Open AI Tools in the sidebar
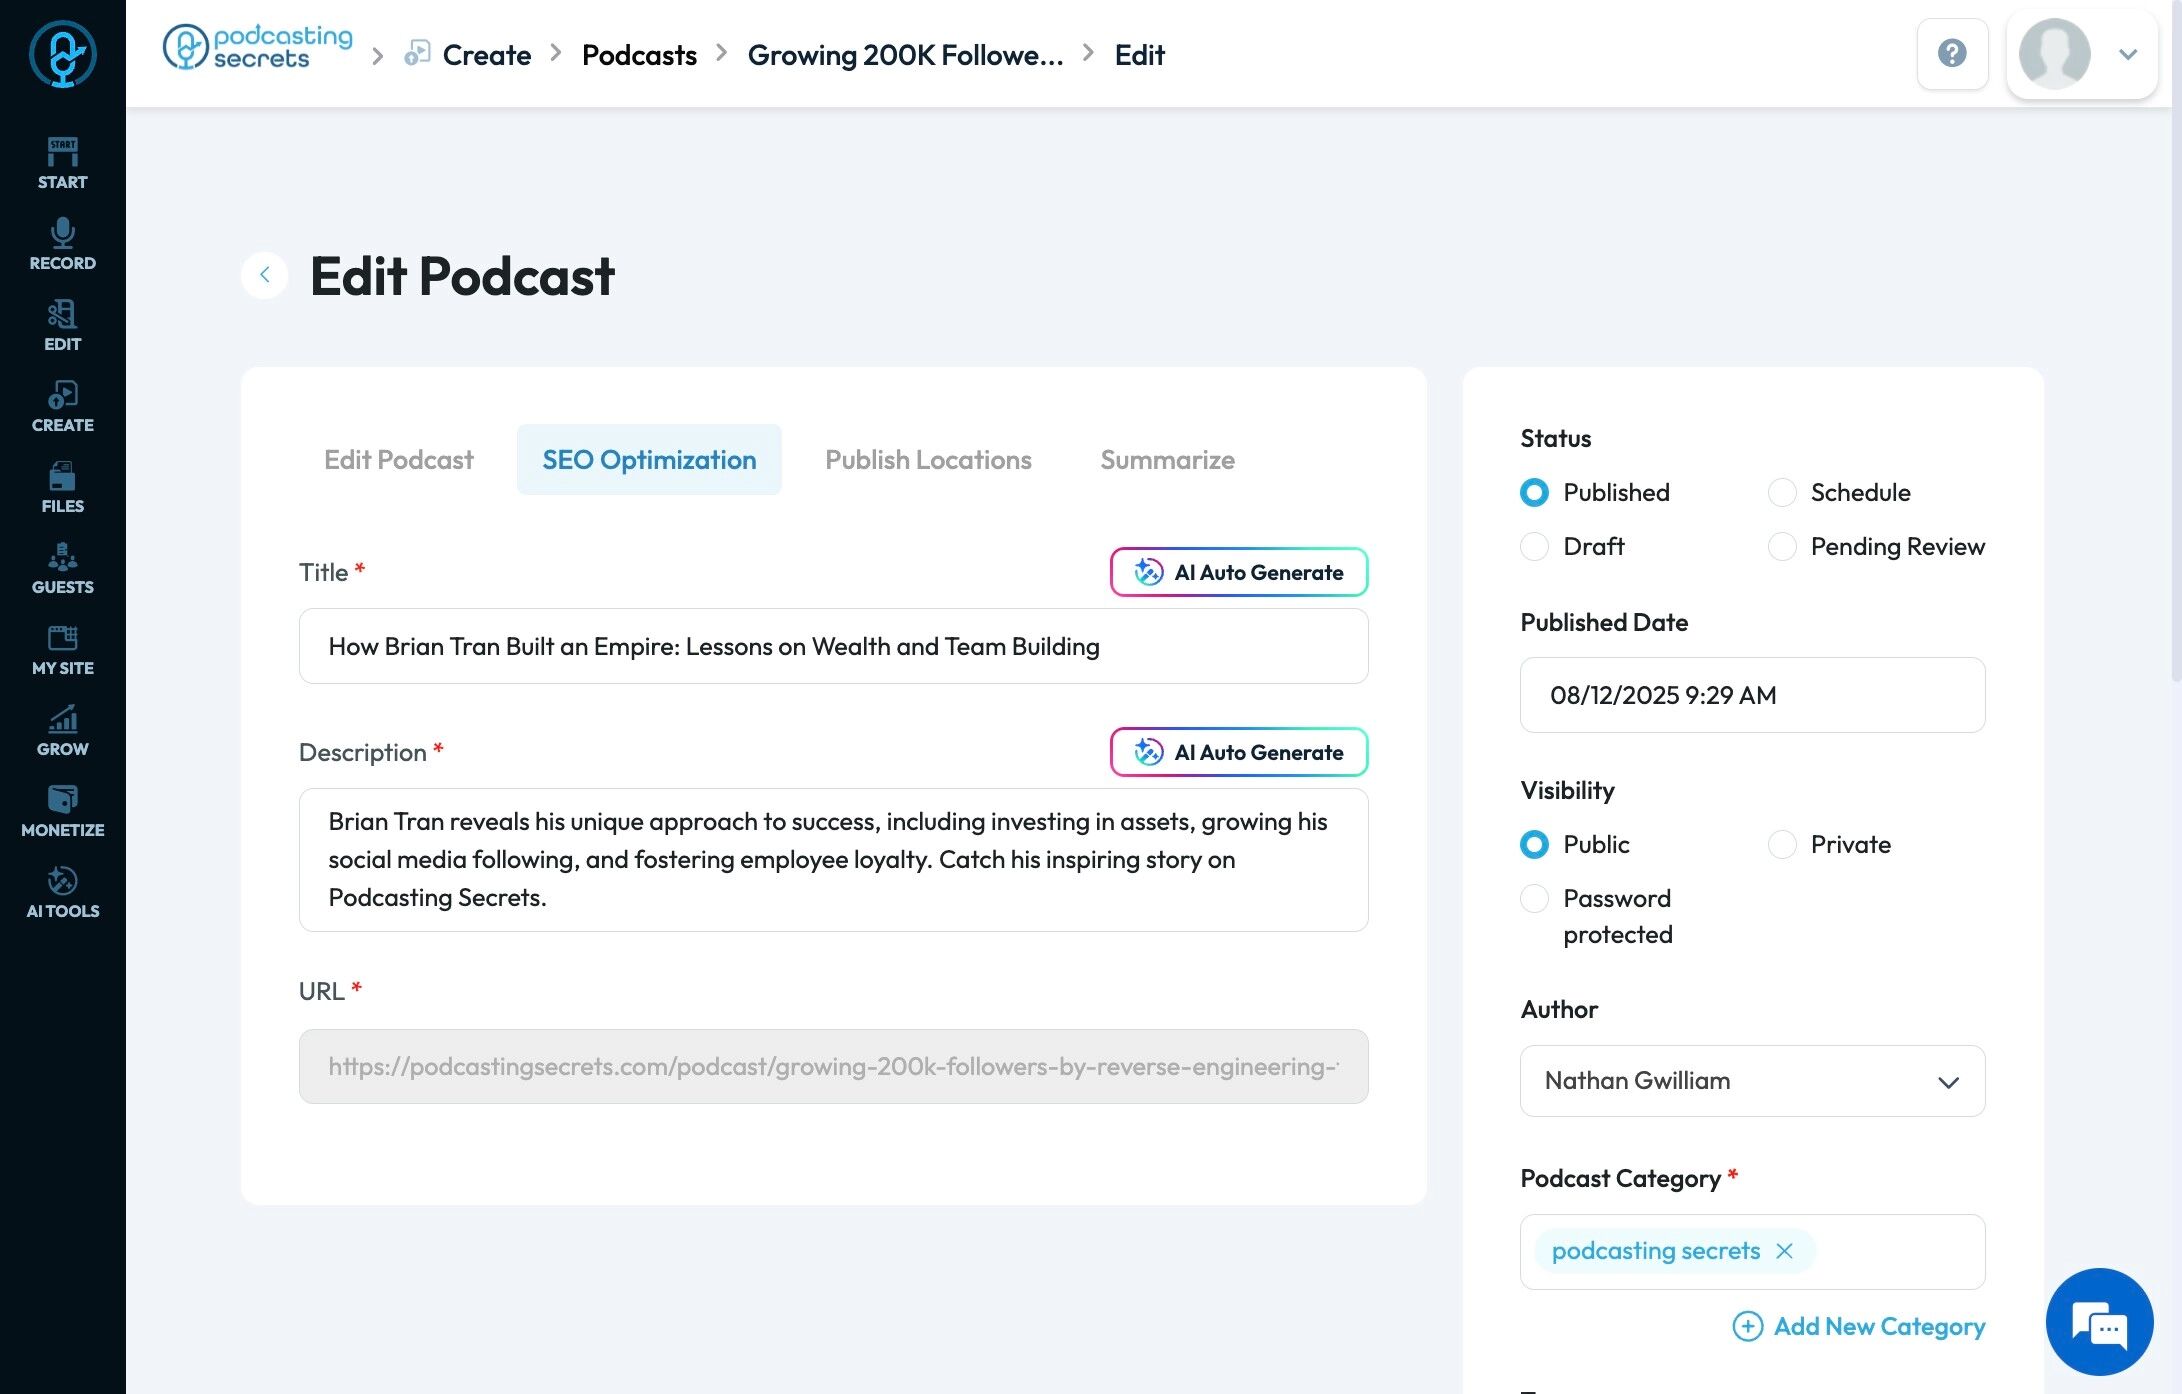2182x1394 pixels. 62,892
